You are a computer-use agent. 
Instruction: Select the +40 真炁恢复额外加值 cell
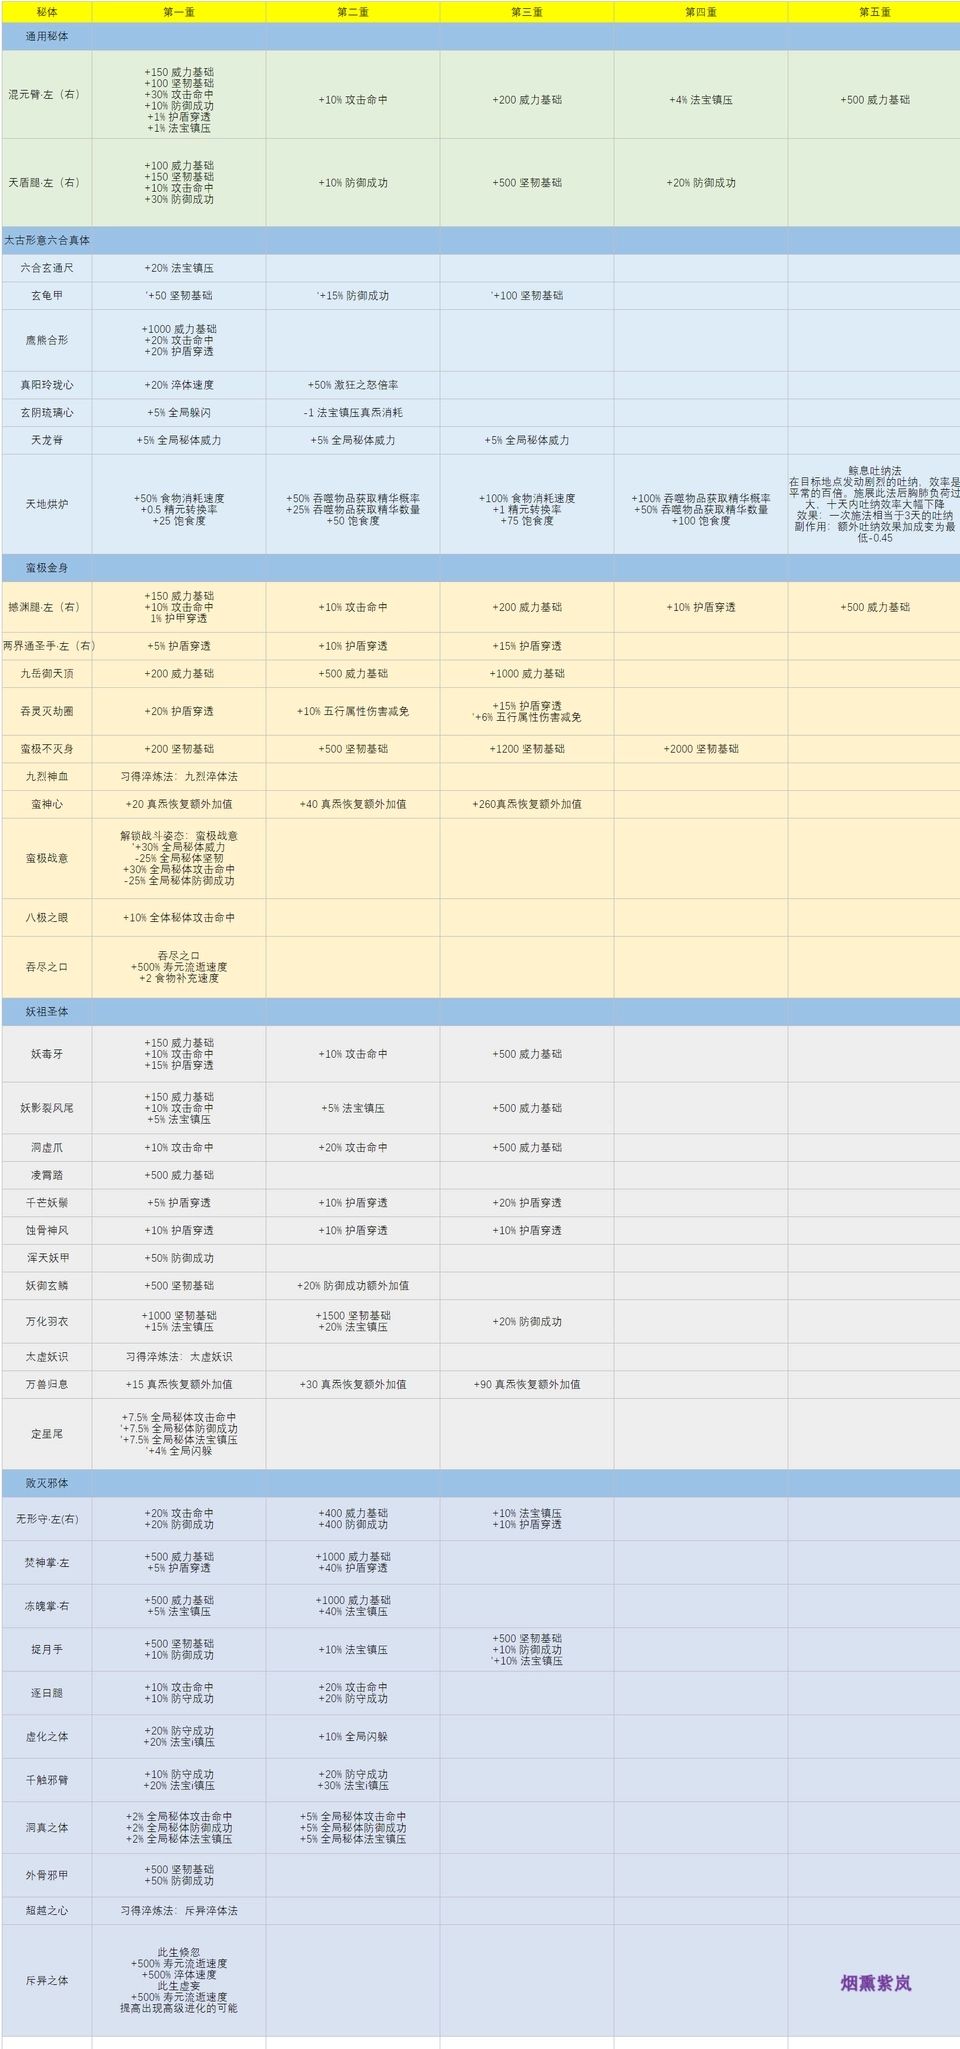[353, 804]
